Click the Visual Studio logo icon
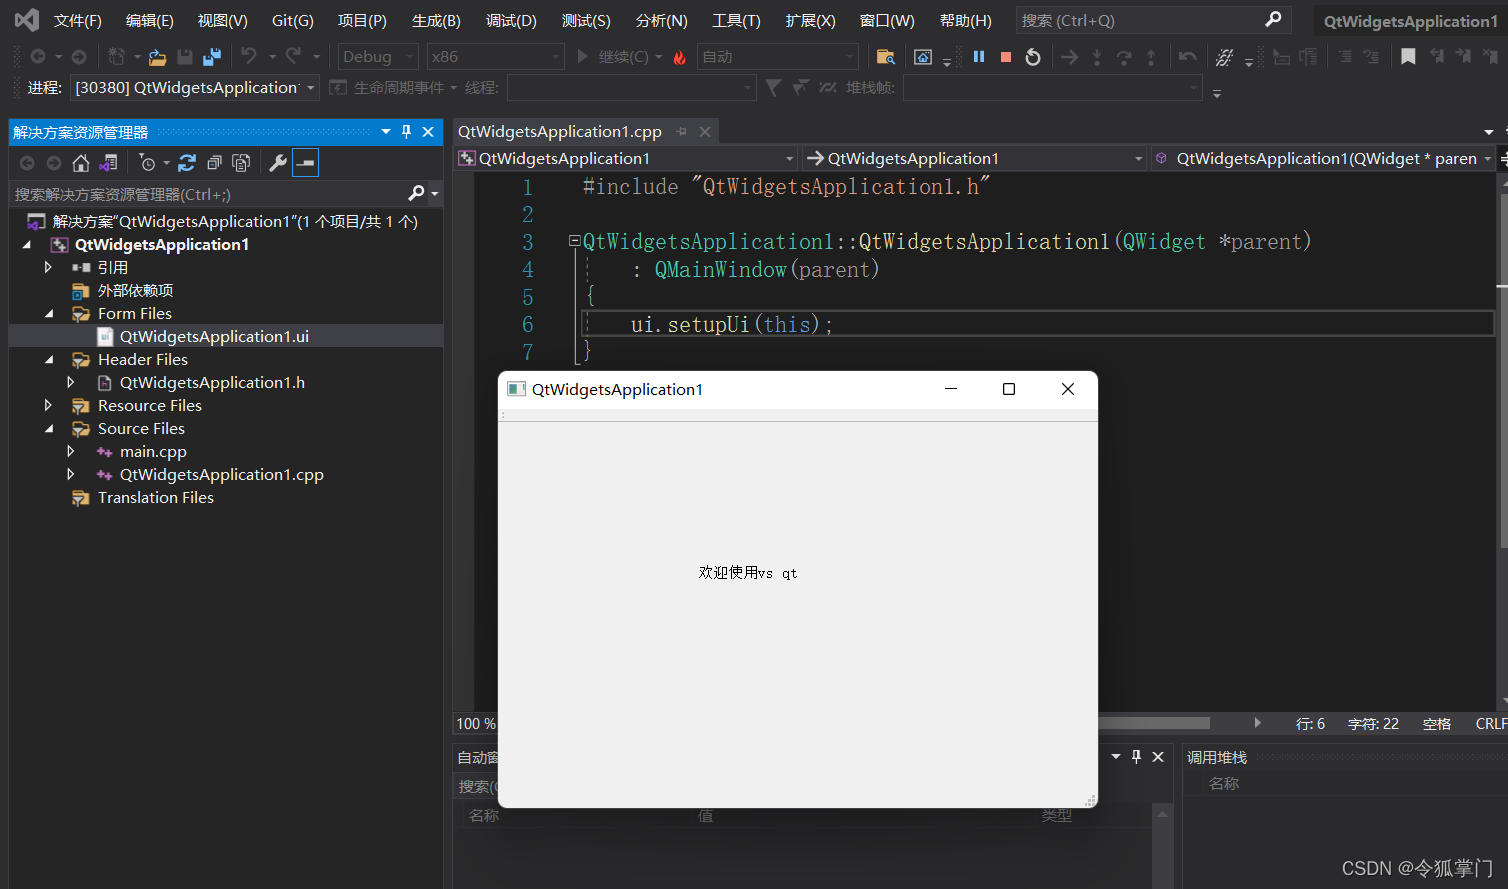This screenshot has width=1508, height=889. coord(26,20)
